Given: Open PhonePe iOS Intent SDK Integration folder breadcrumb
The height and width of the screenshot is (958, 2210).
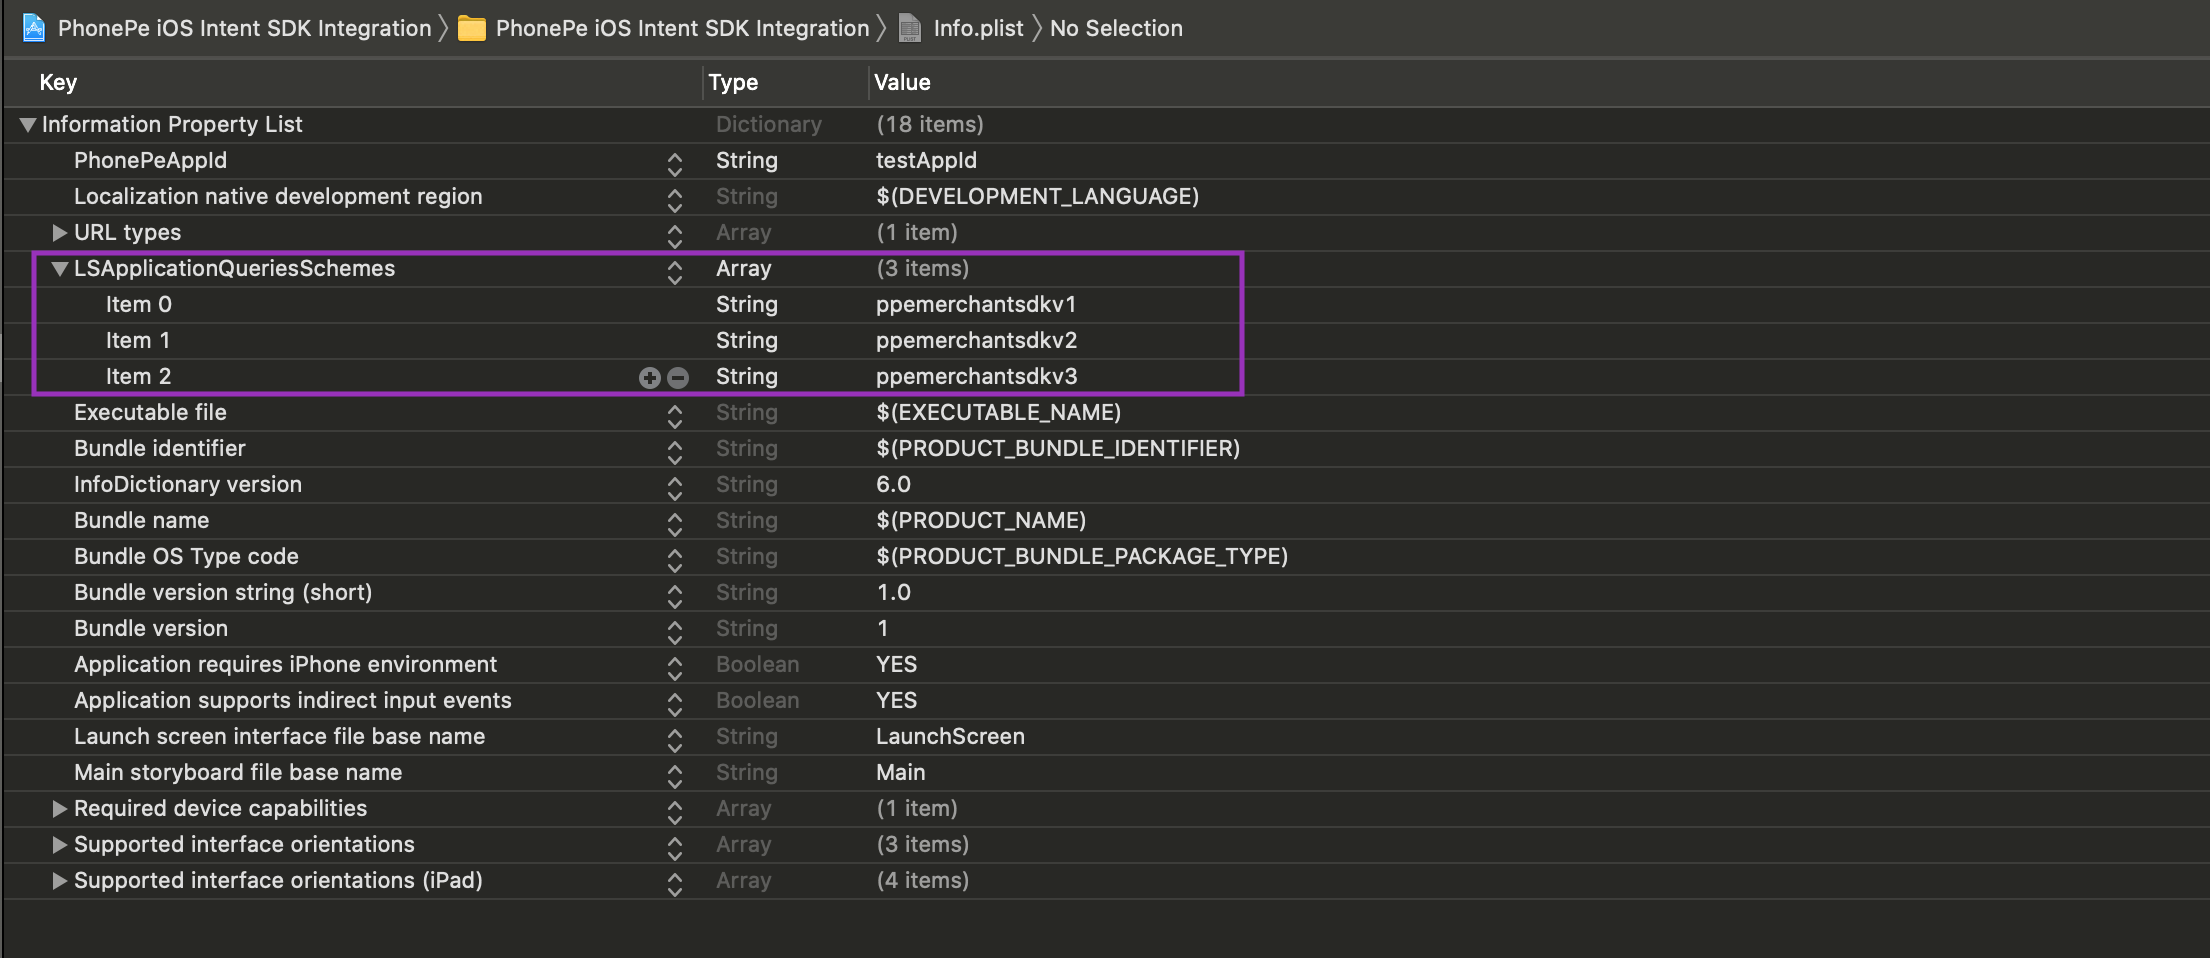Looking at the screenshot, I should click(683, 28).
